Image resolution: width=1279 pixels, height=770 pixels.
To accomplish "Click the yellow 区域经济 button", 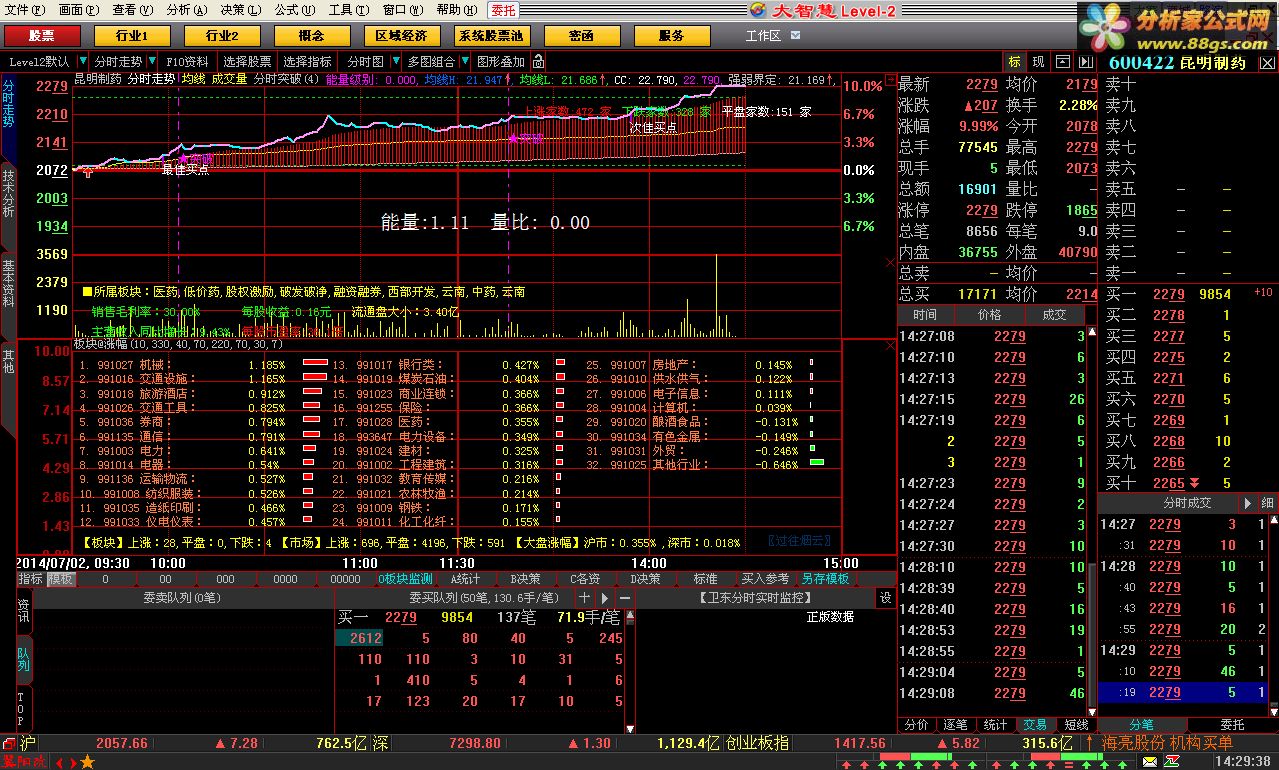I will (401, 36).
